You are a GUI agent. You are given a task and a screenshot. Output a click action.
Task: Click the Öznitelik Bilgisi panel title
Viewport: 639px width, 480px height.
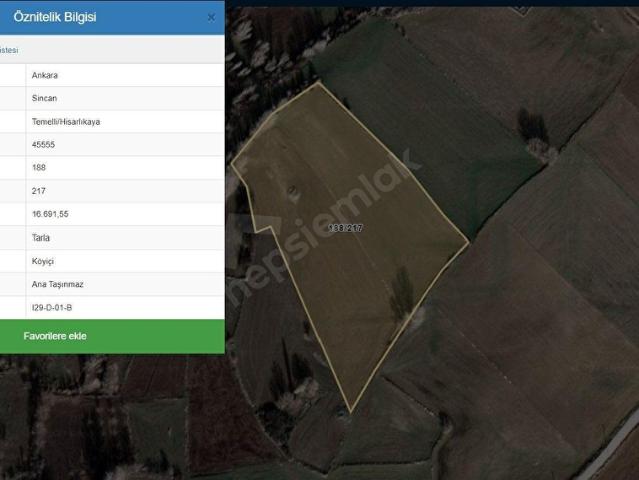click(55, 17)
